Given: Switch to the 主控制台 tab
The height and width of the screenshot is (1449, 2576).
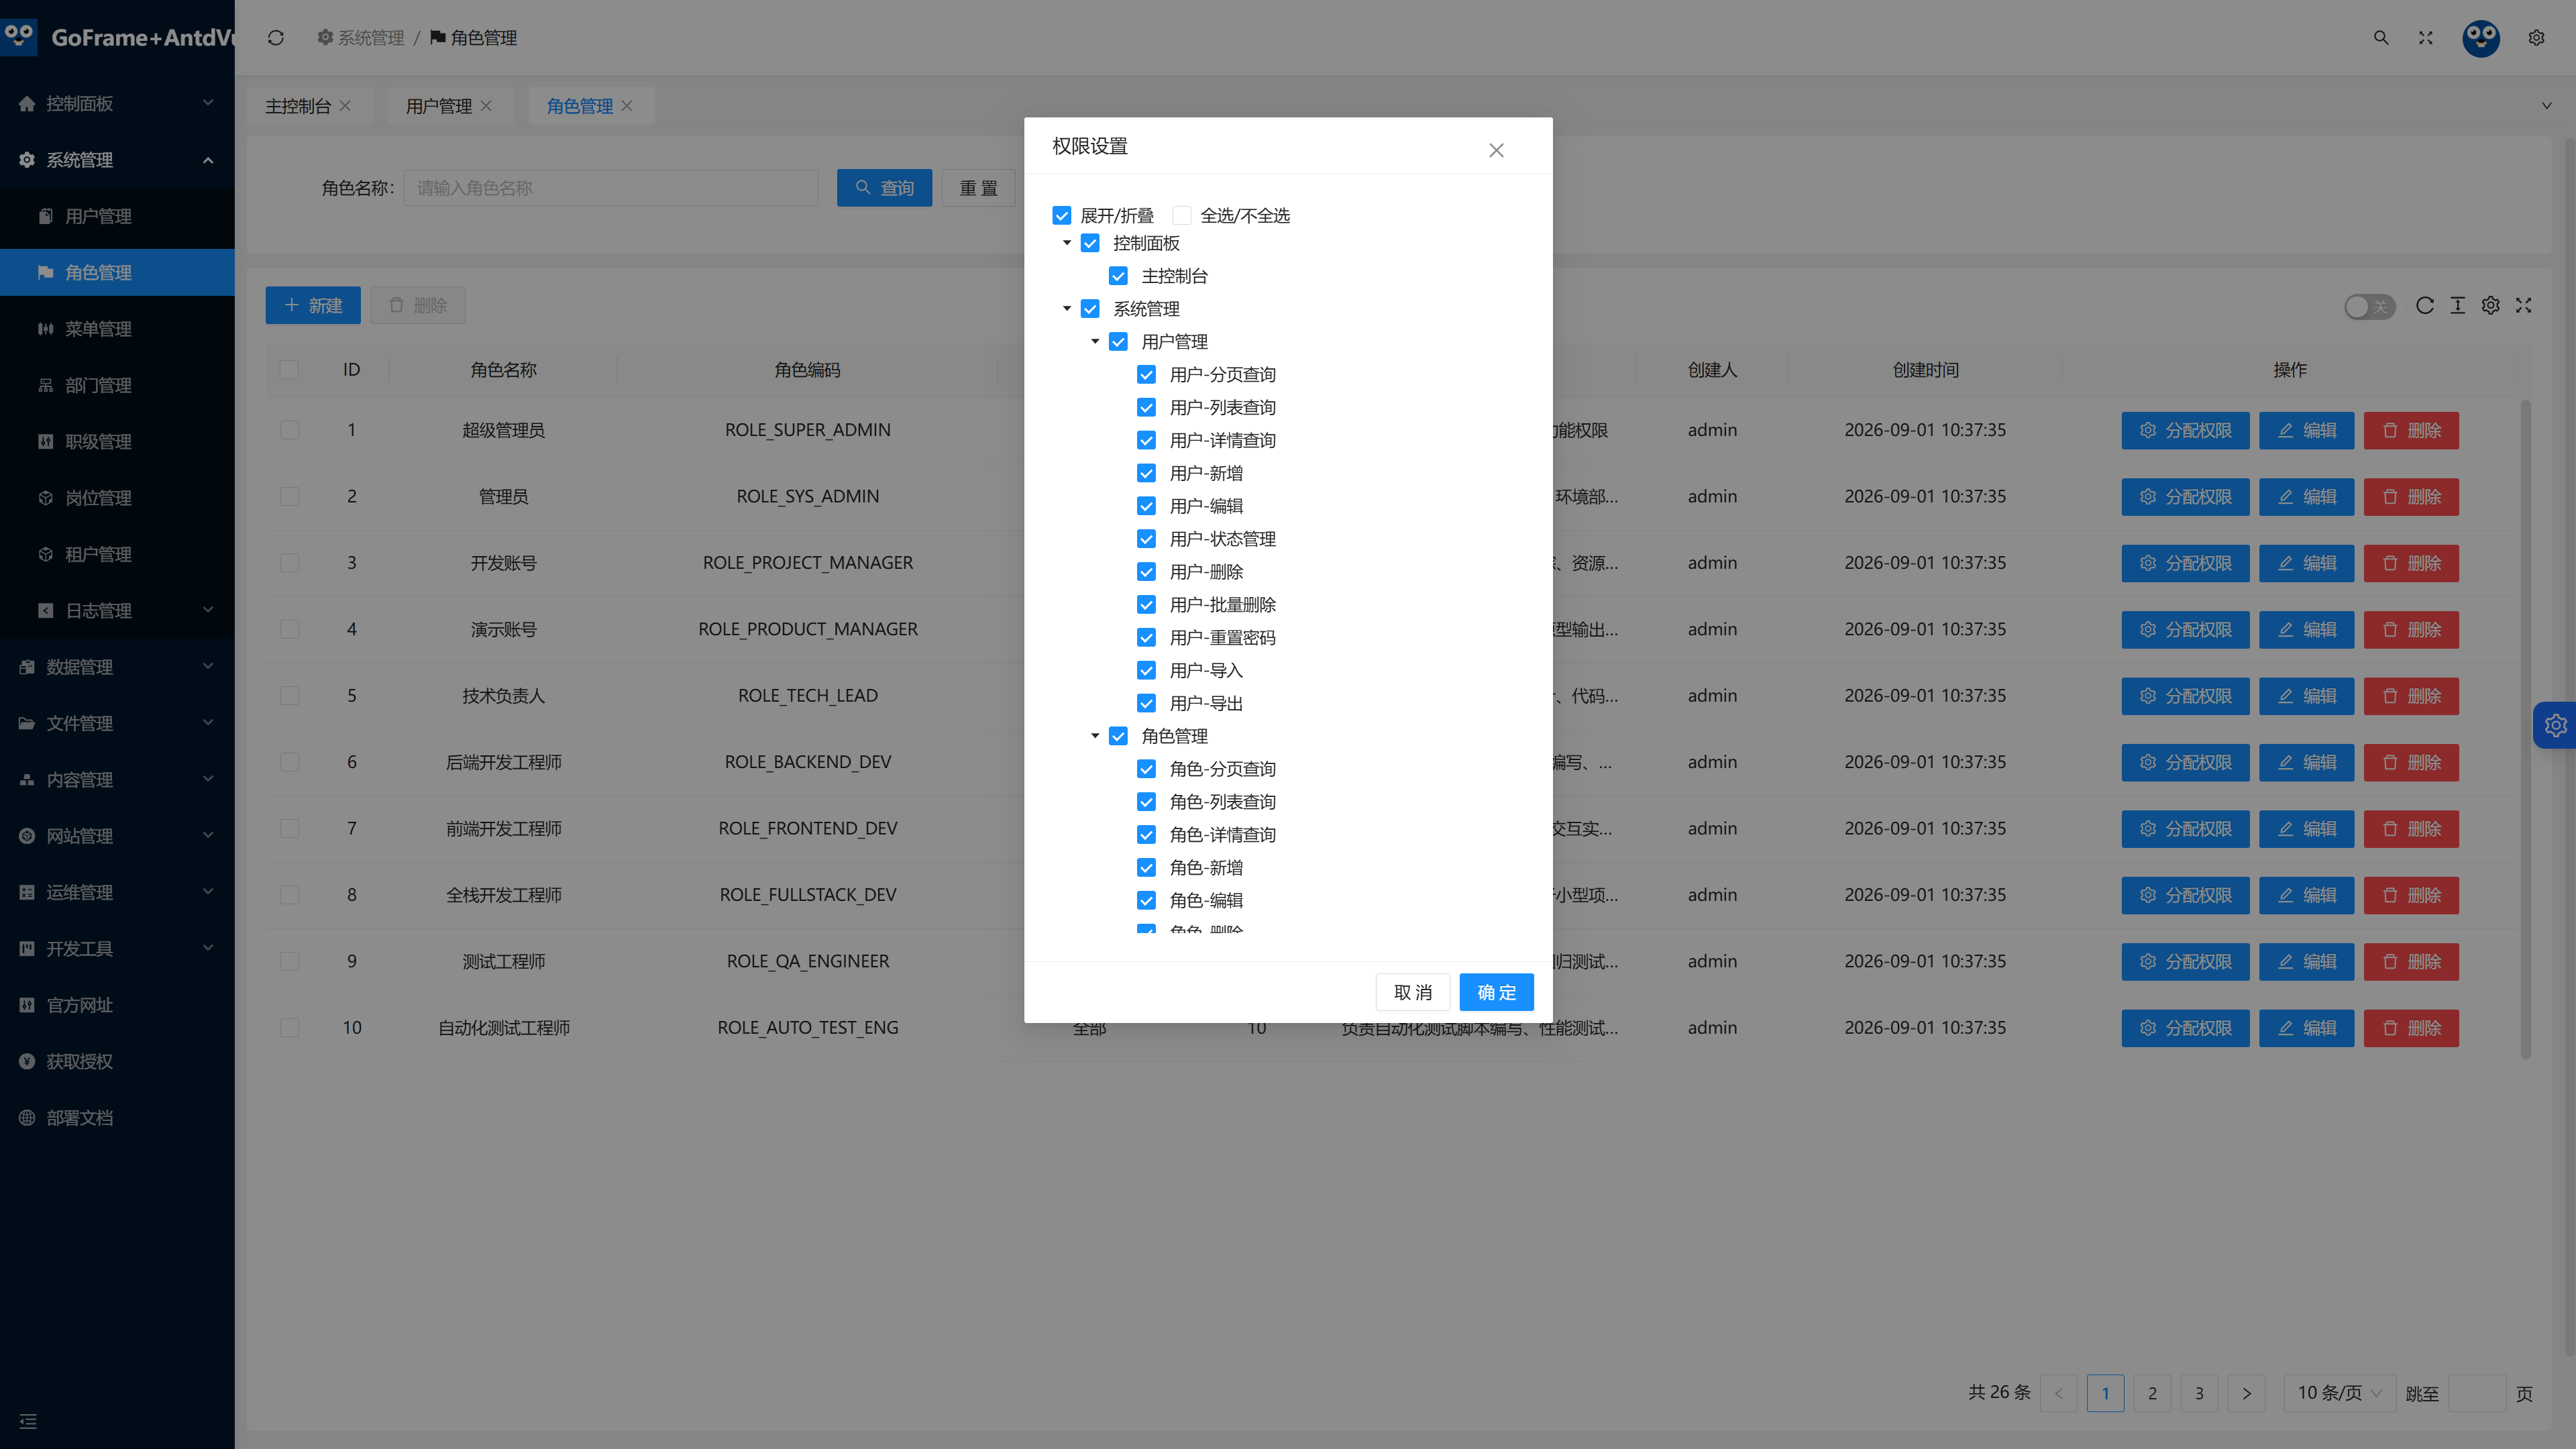Looking at the screenshot, I should click(297, 106).
